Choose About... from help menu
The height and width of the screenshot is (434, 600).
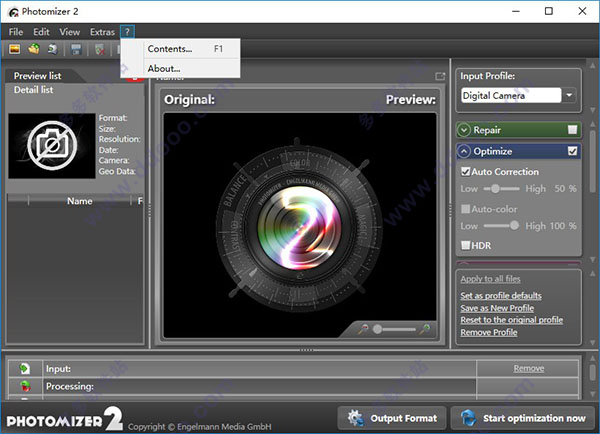click(181, 69)
